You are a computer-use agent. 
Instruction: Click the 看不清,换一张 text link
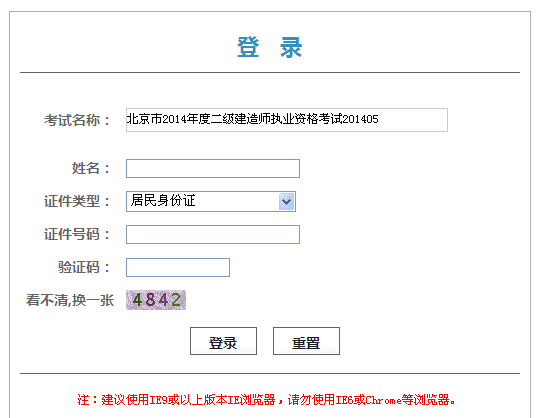click(70, 300)
